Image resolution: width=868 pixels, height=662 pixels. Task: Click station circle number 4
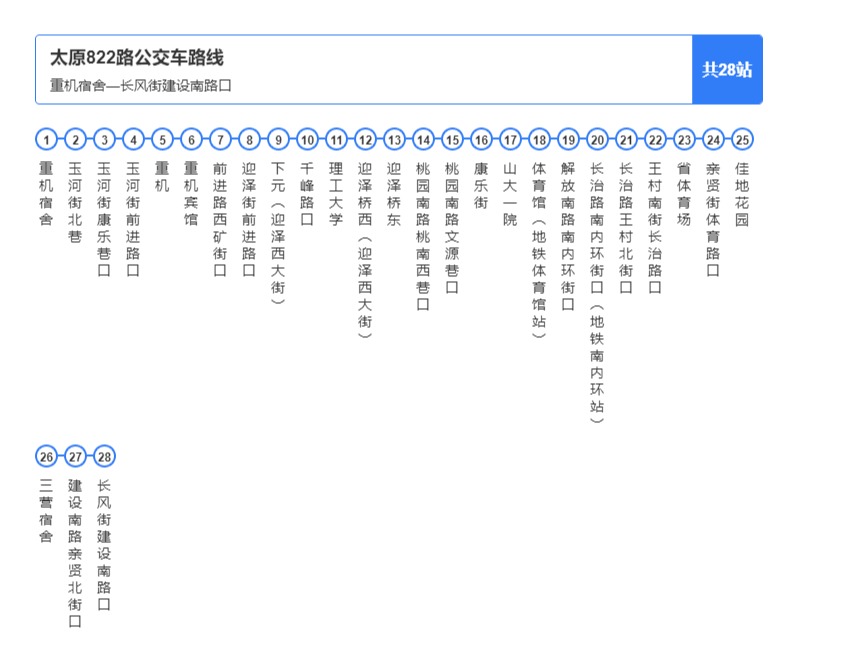point(133,139)
